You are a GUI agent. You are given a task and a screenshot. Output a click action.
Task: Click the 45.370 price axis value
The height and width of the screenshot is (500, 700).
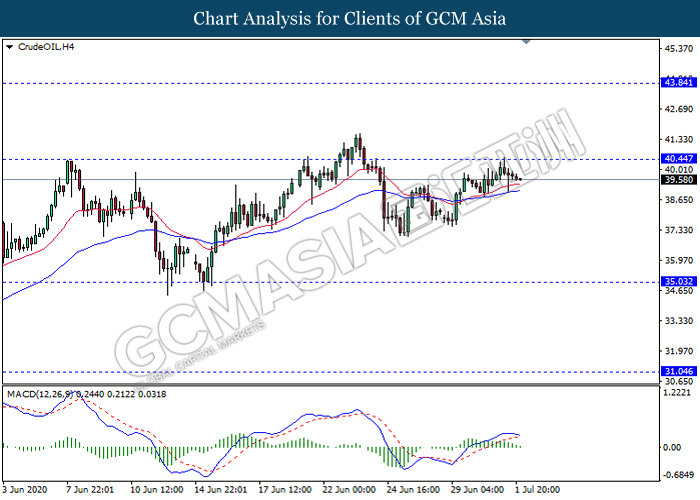[679, 49]
